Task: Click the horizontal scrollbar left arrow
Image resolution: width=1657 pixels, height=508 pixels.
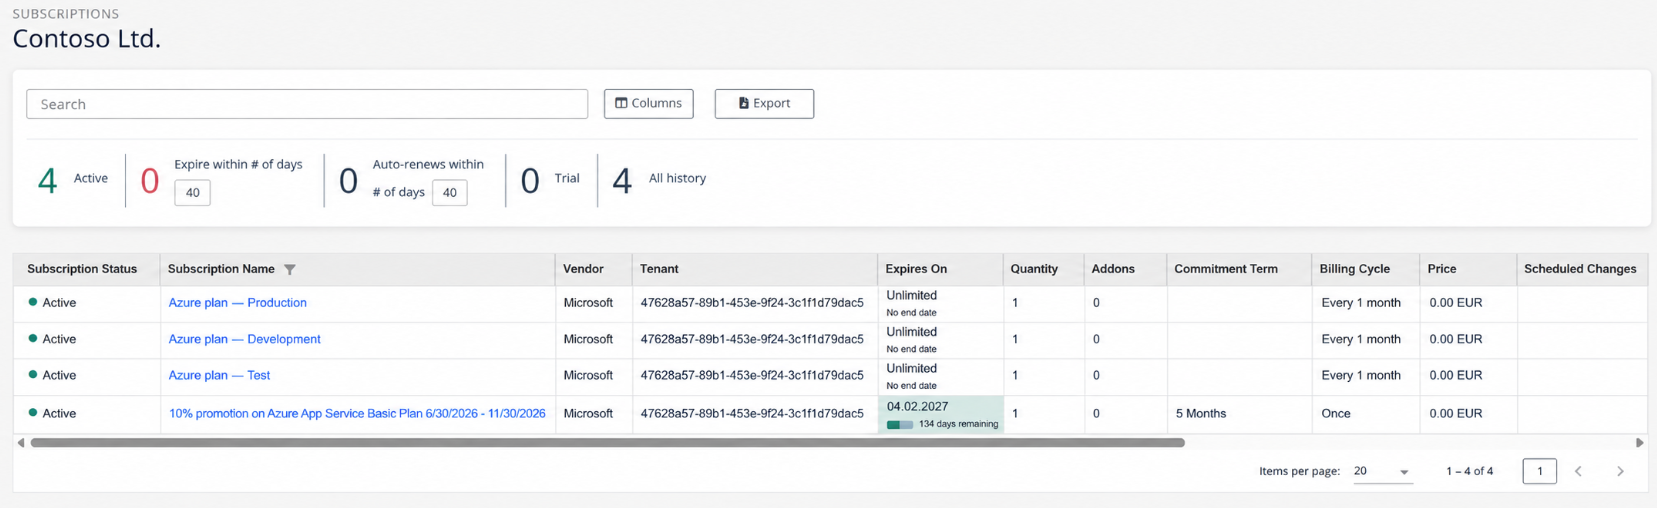Action: [21, 442]
